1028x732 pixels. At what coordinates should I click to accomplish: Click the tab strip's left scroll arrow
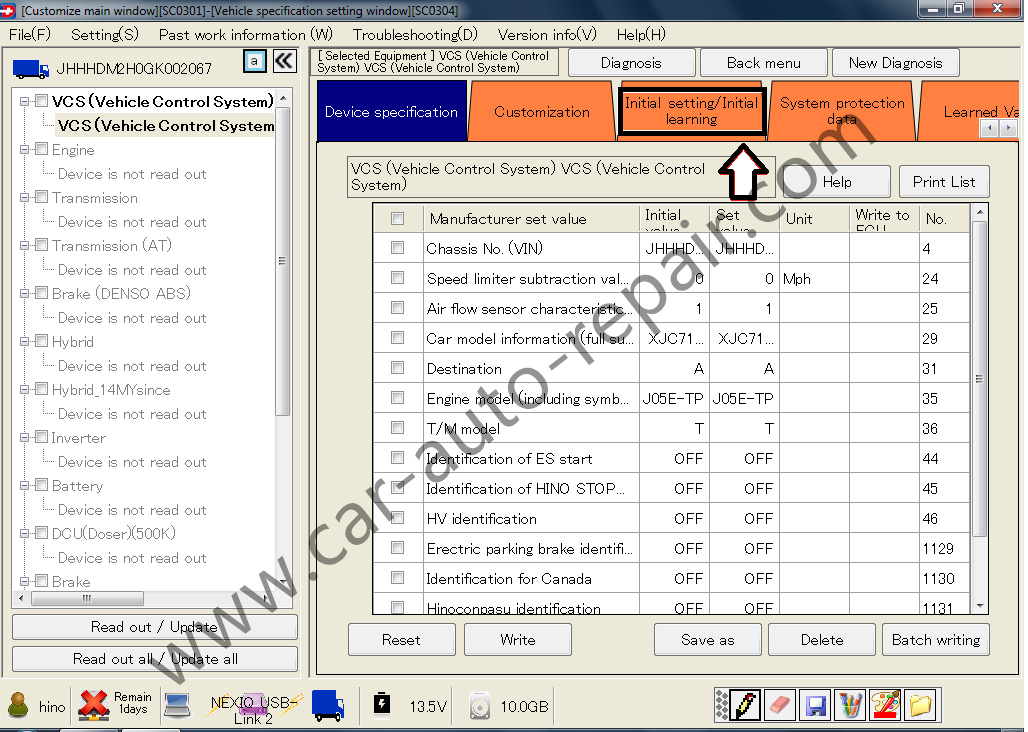pyautogui.click(x=990, y=128)
